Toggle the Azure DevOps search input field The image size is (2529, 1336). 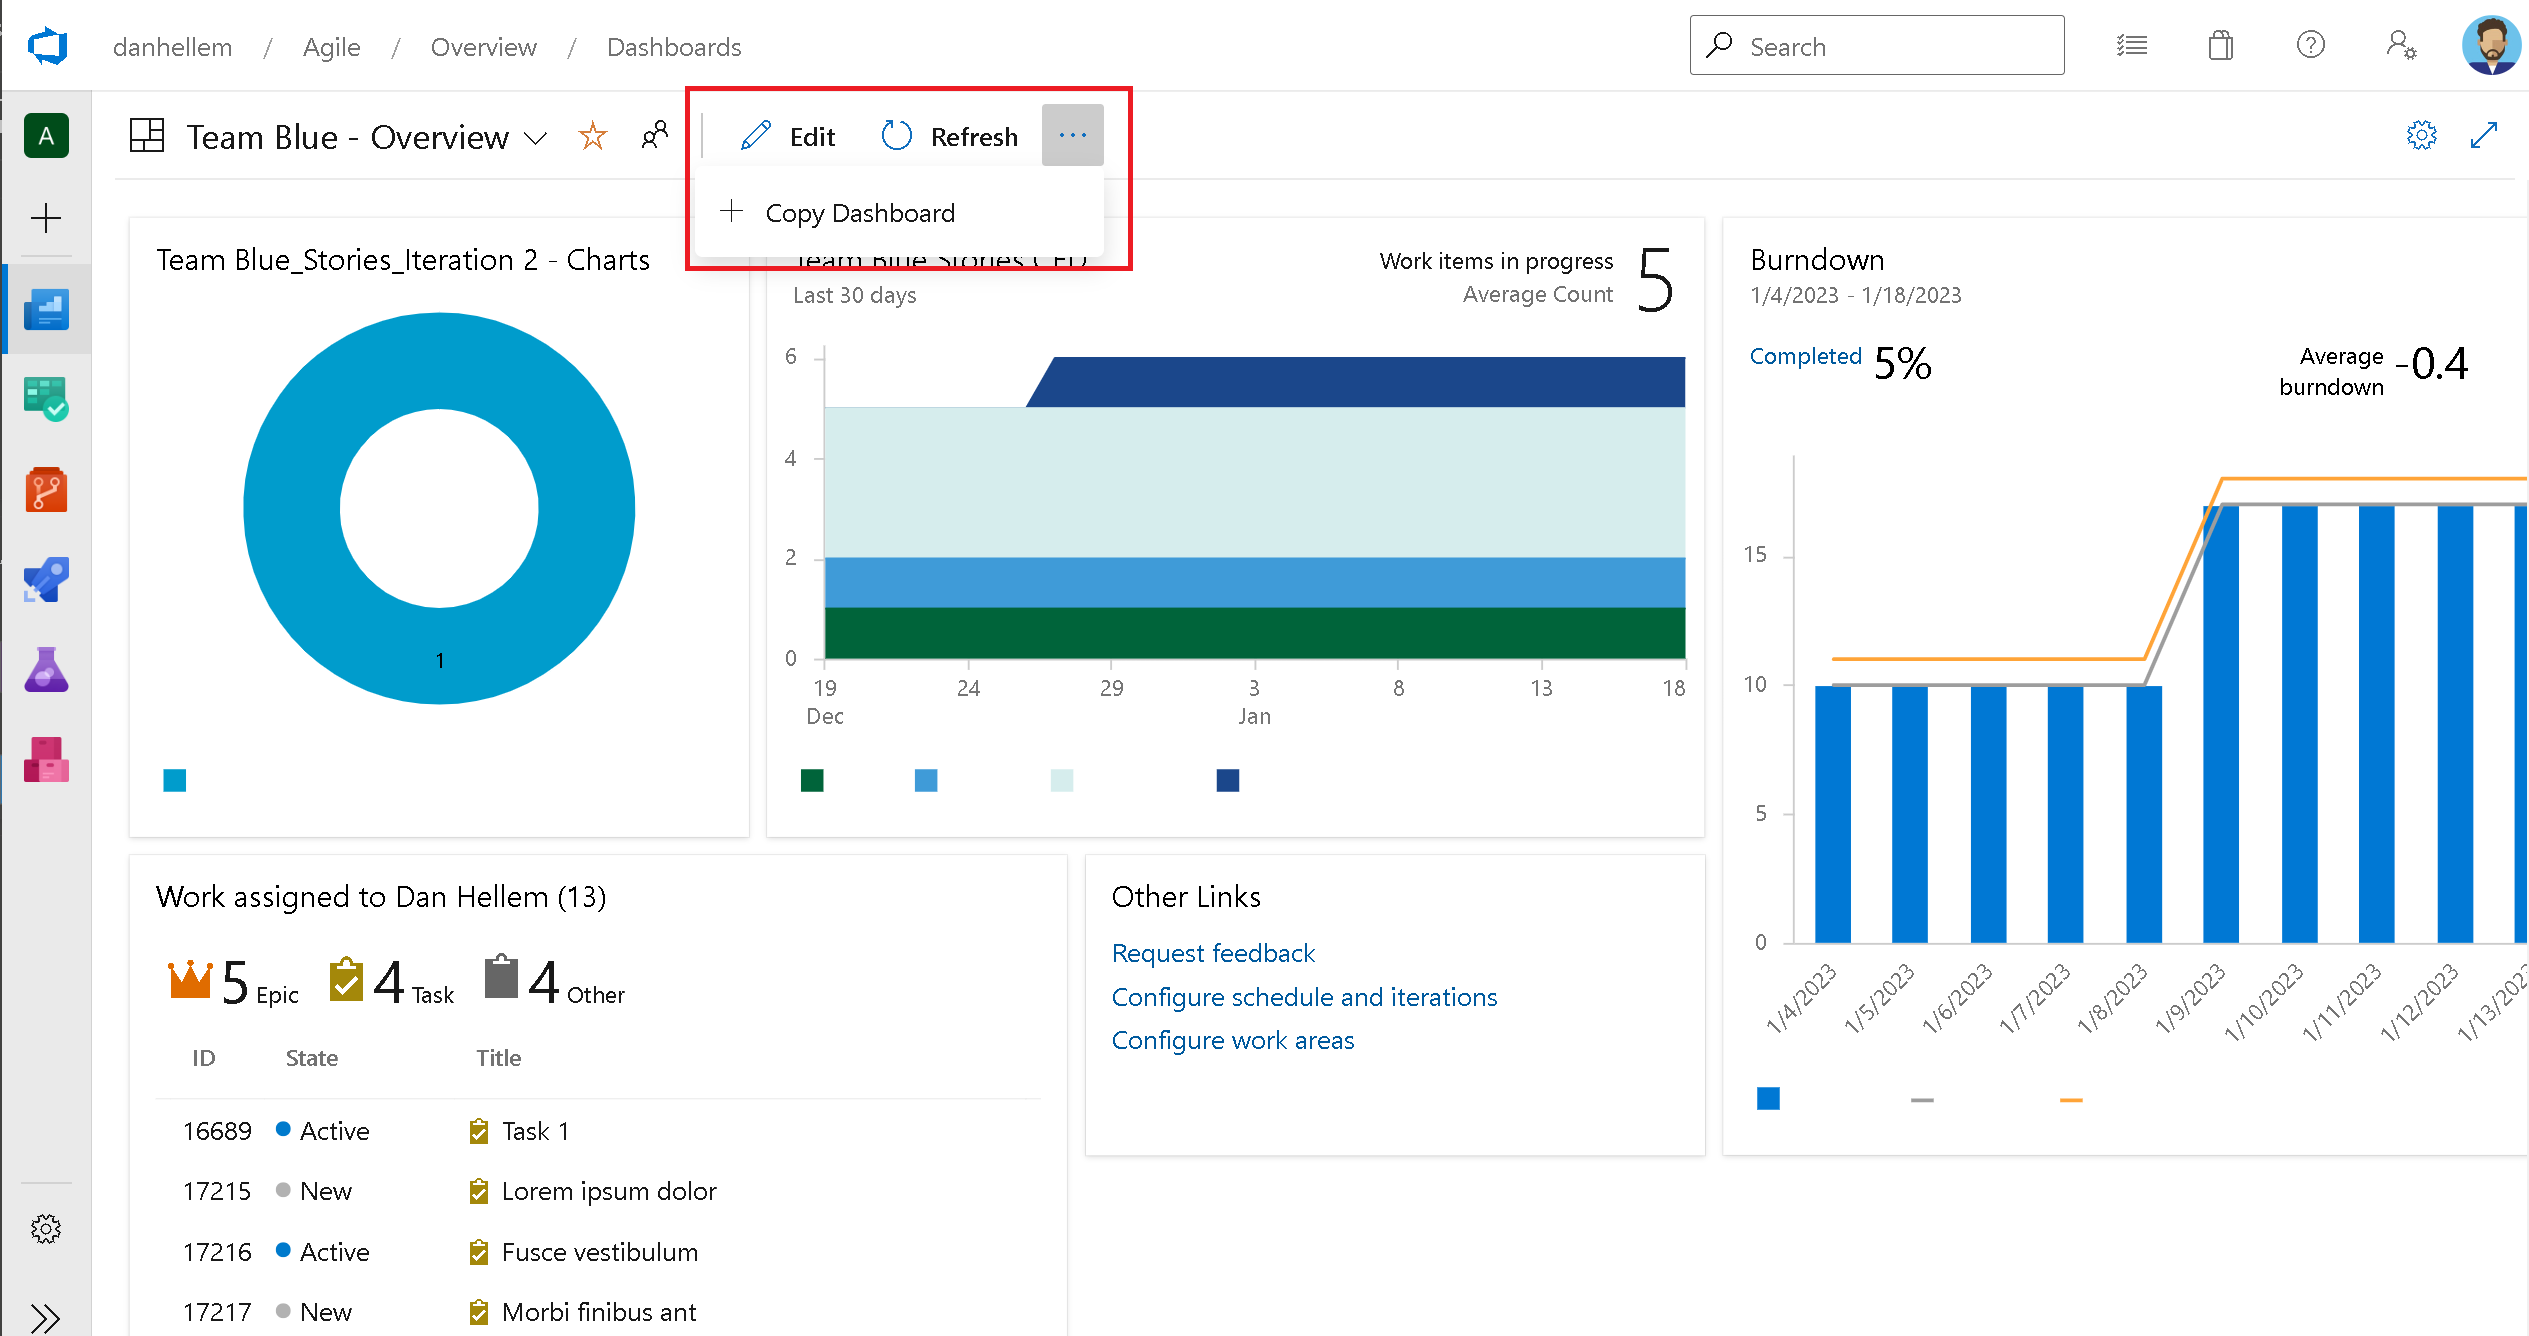tap(1877, 45)
